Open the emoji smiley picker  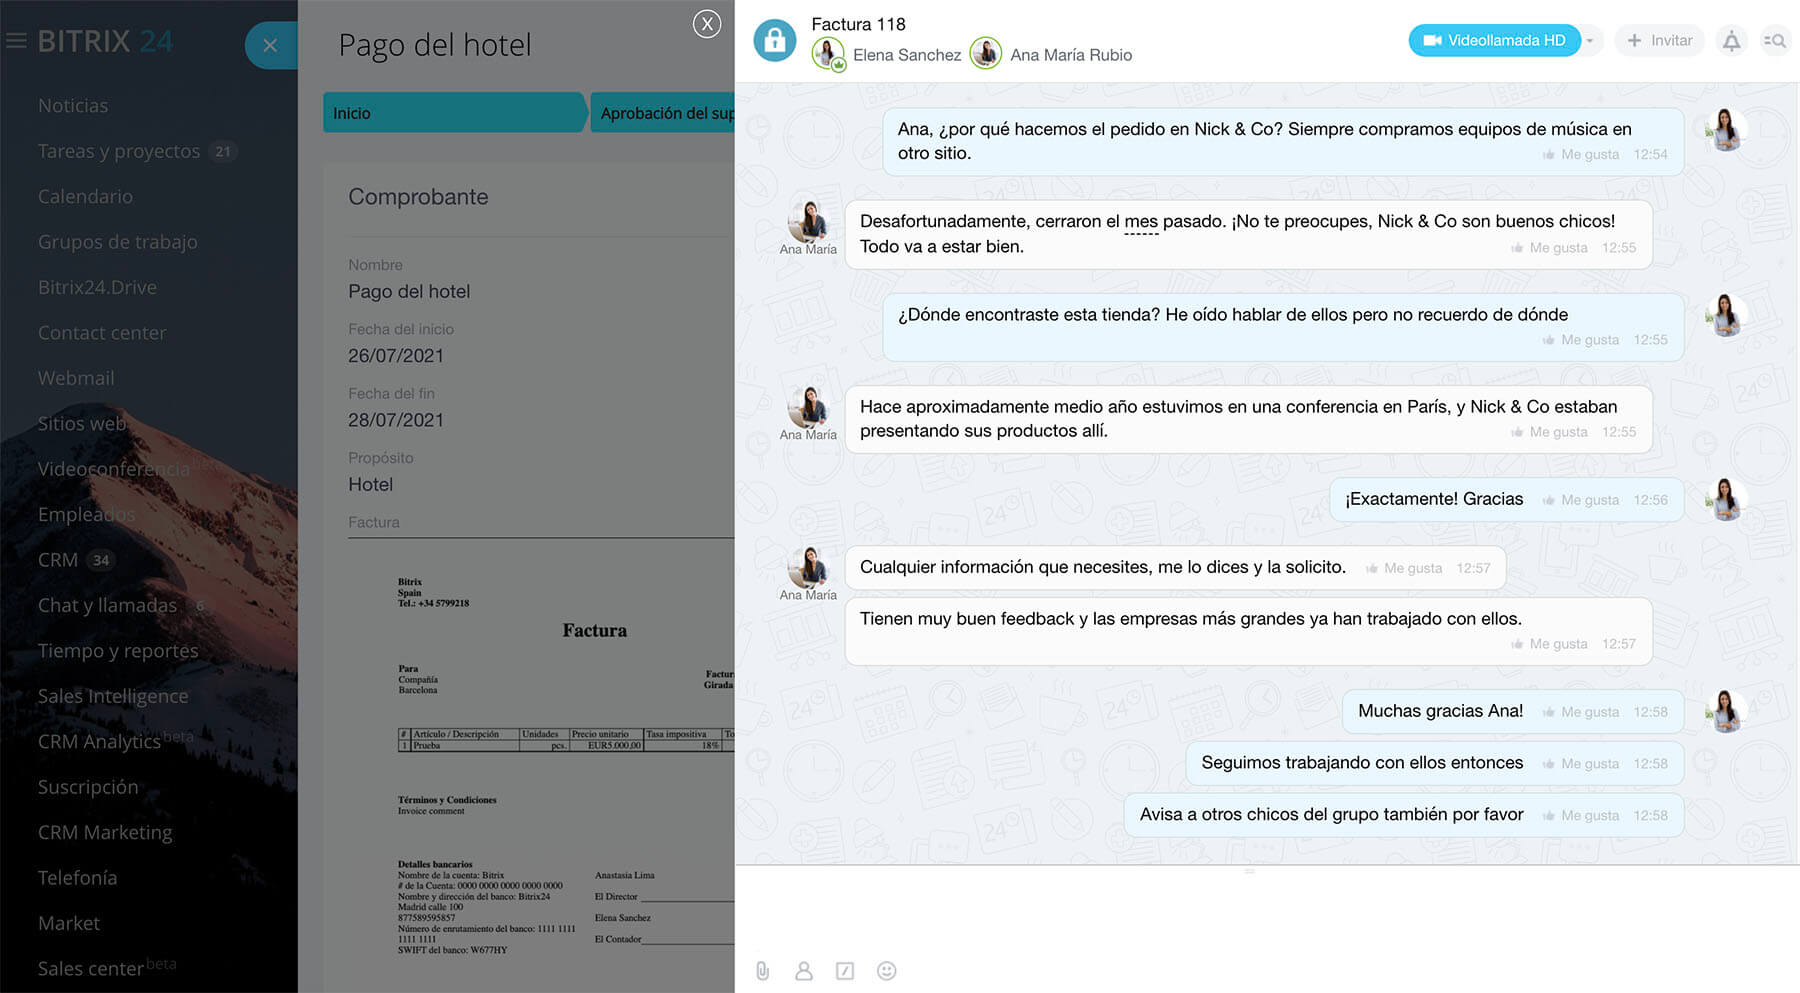pyautogui.click(x=886, y=971)
